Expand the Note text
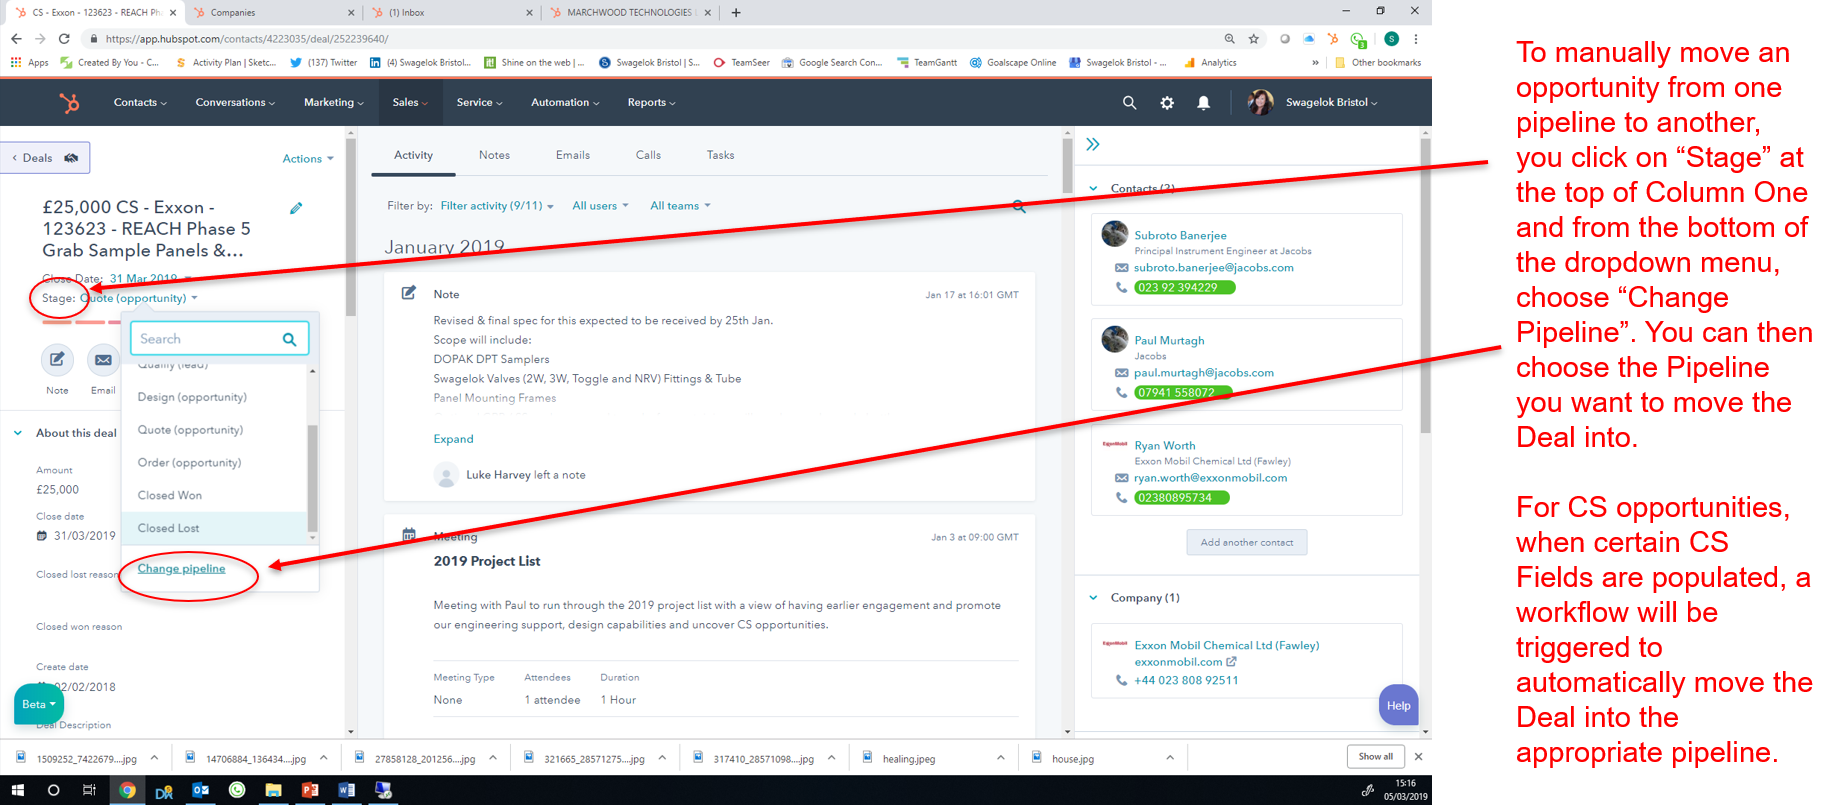1840x805 pixels. point(453,439)
